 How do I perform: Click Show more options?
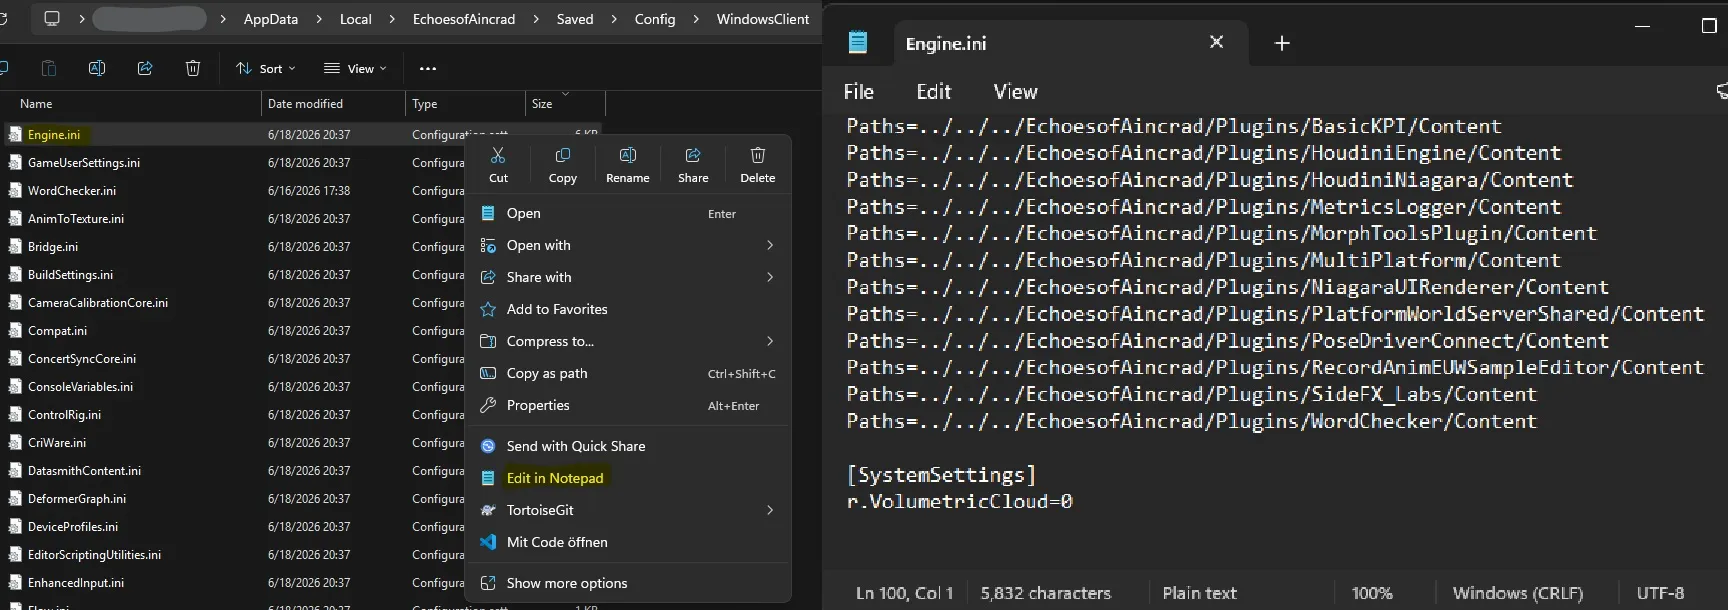coord(628,583)
